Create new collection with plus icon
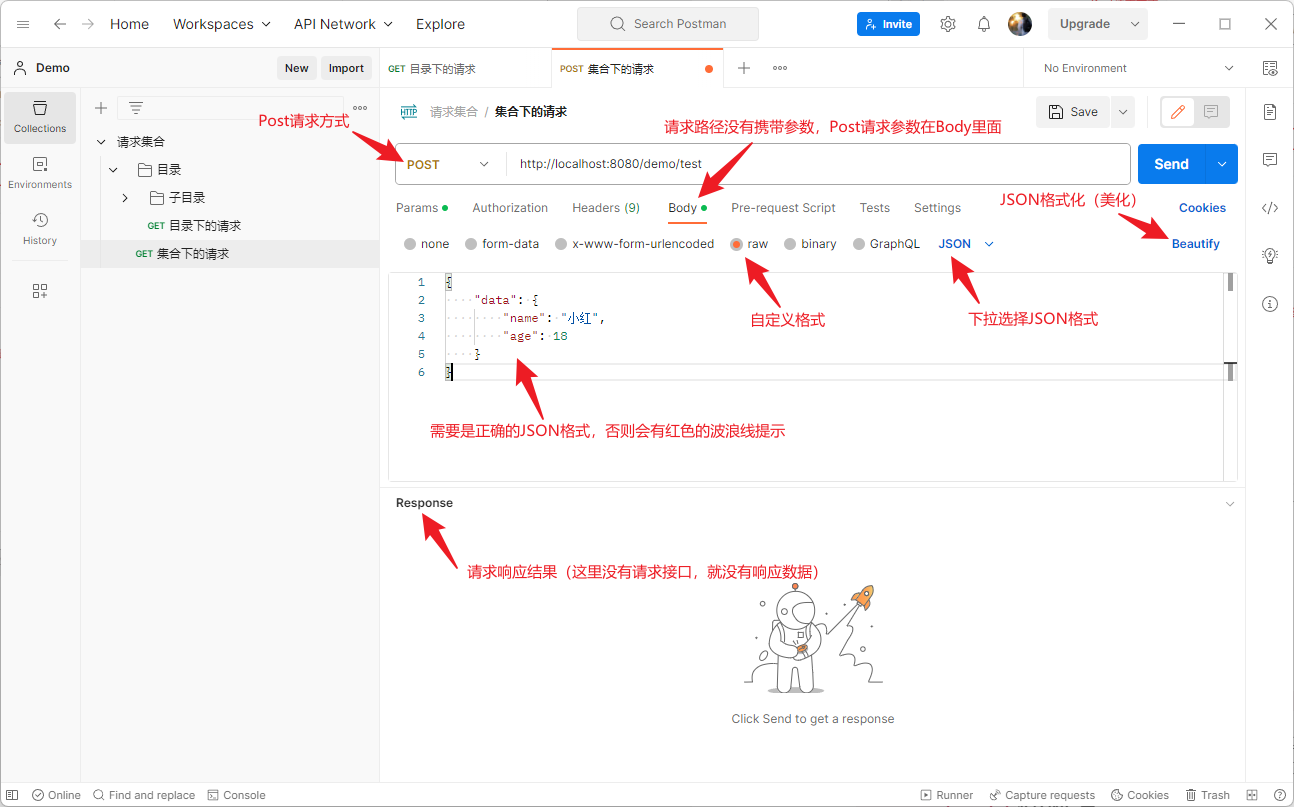This screenshot has width=1294, height=807. click(101, 108)
